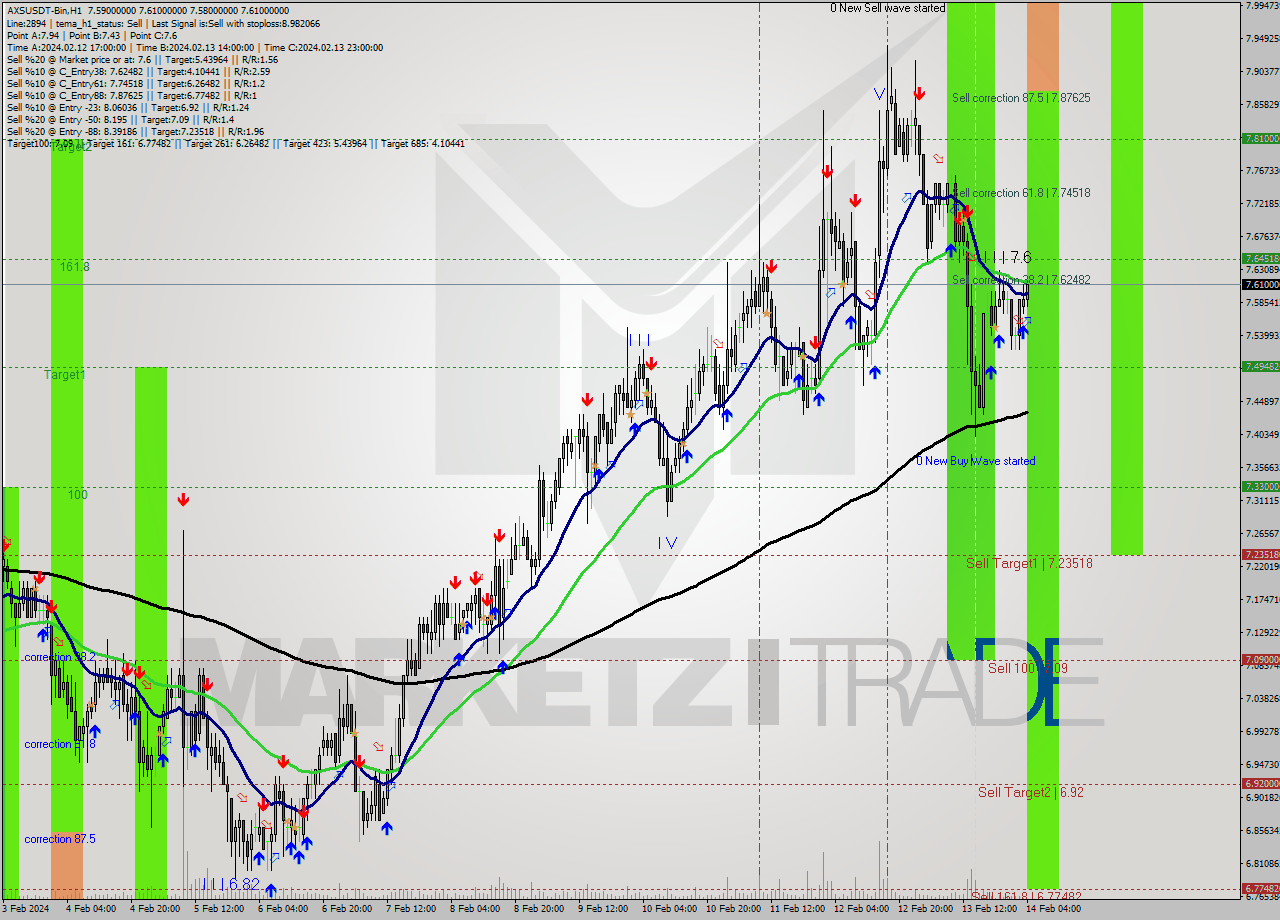Click the '6 Feb 04:00' time axis label
The image size is (1280, 920).
tap(283, 909)
